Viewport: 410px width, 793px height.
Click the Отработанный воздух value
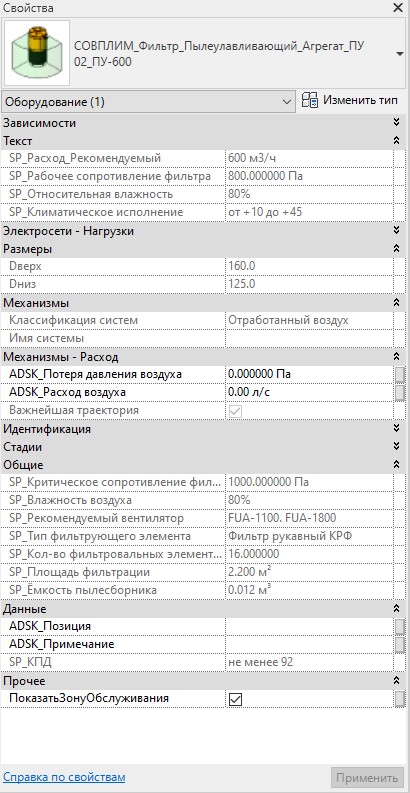[x=288, y=321]
